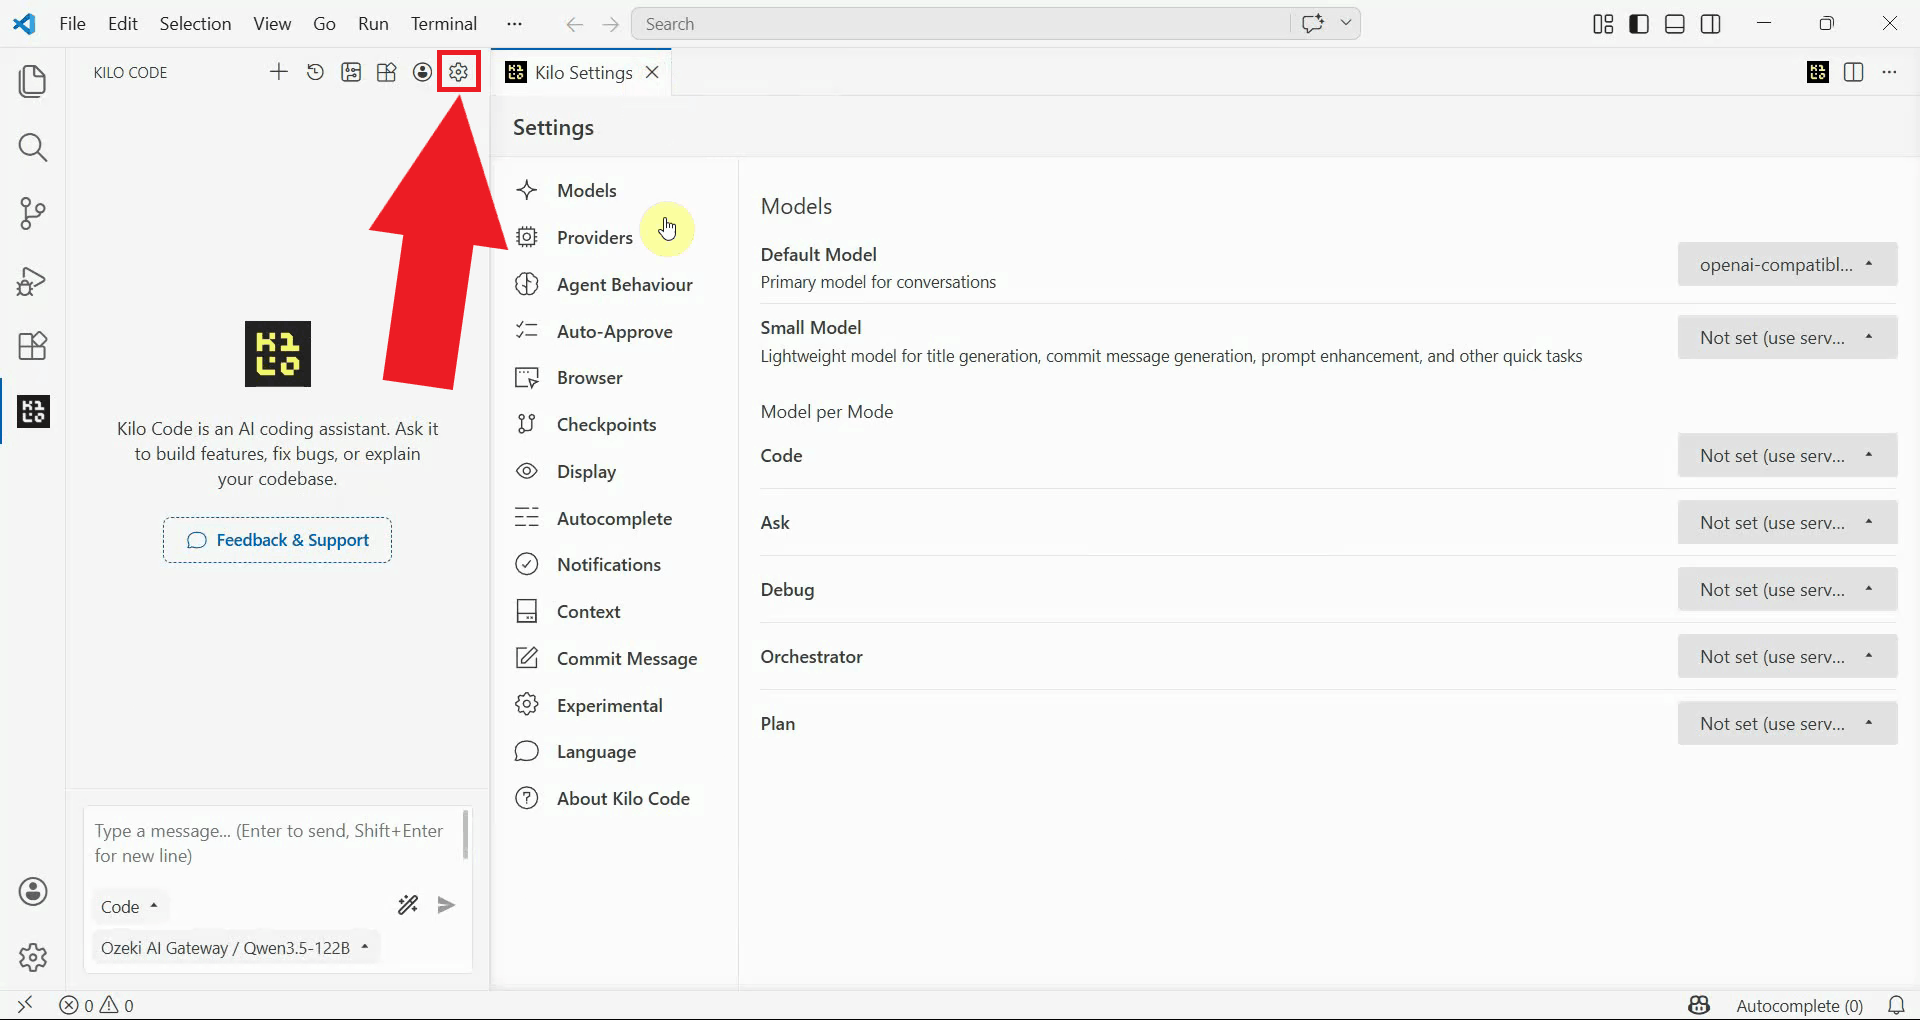Open the chat icon beside the search bar
The image size is (1920, 1020).
[1313, 24]
